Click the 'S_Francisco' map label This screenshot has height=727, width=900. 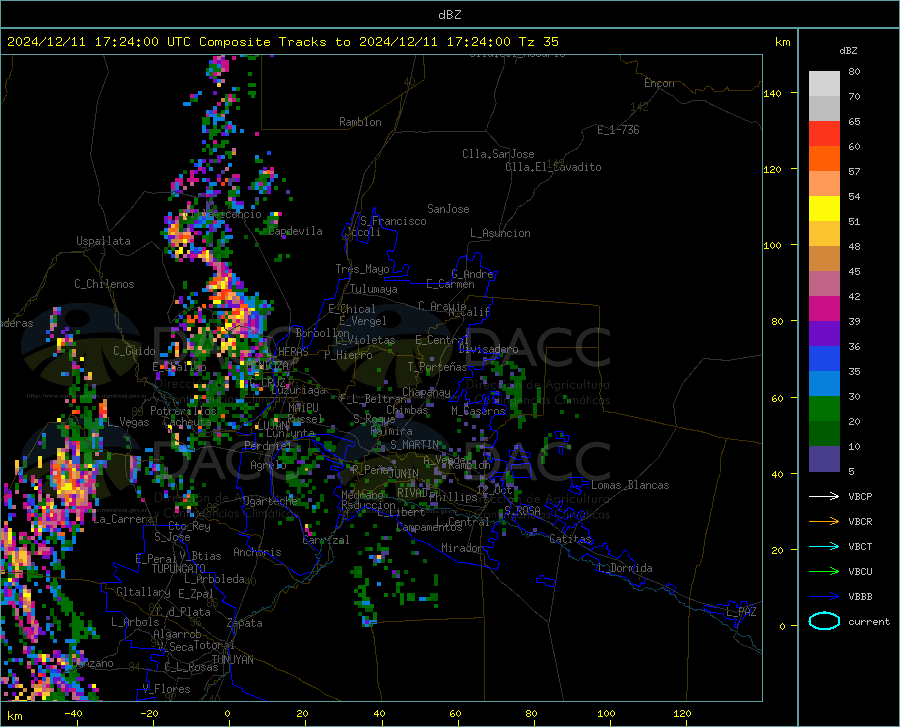click(x=393, y=221)
